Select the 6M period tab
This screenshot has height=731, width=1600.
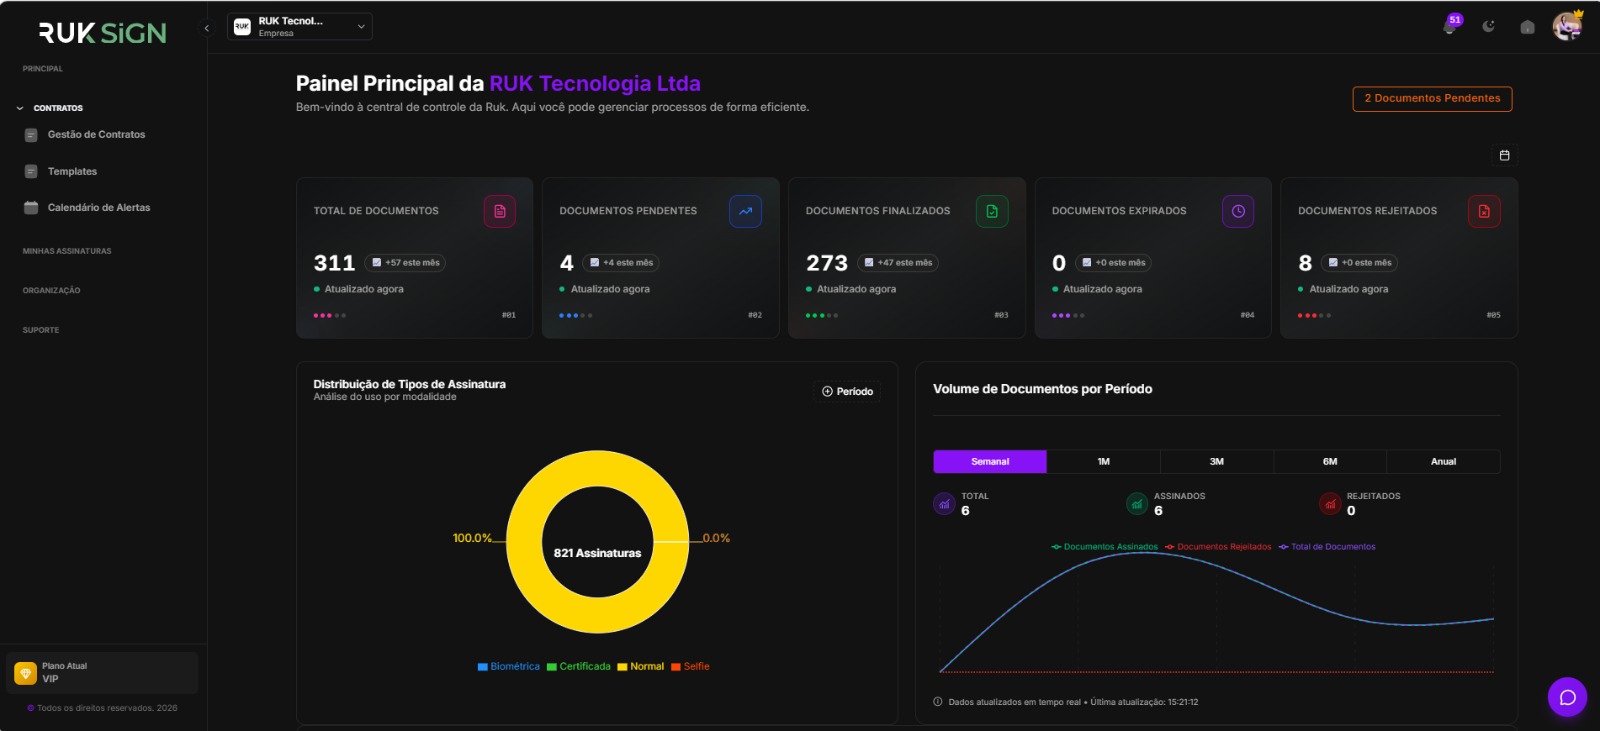coord(1330,461)
